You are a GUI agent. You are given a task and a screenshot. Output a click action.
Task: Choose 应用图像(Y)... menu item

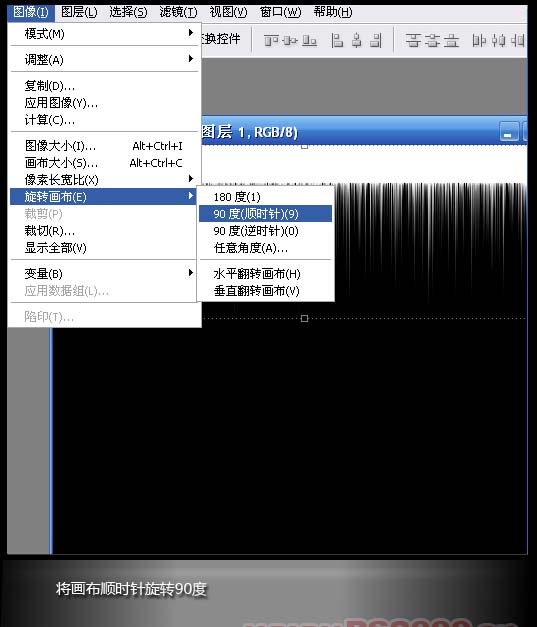pyautogui.click(x=104, y=103)
